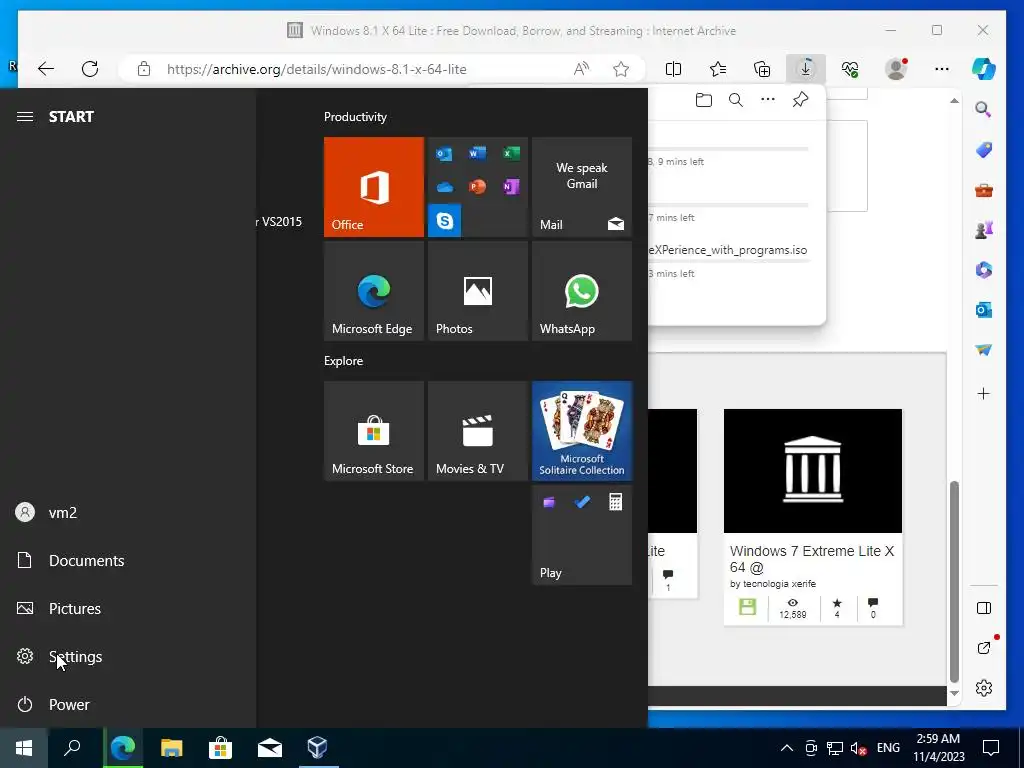Viewport: 1024px width, 768px height.
Task: Open Edge sidebar Search
Action: click(x=984, y=110)
